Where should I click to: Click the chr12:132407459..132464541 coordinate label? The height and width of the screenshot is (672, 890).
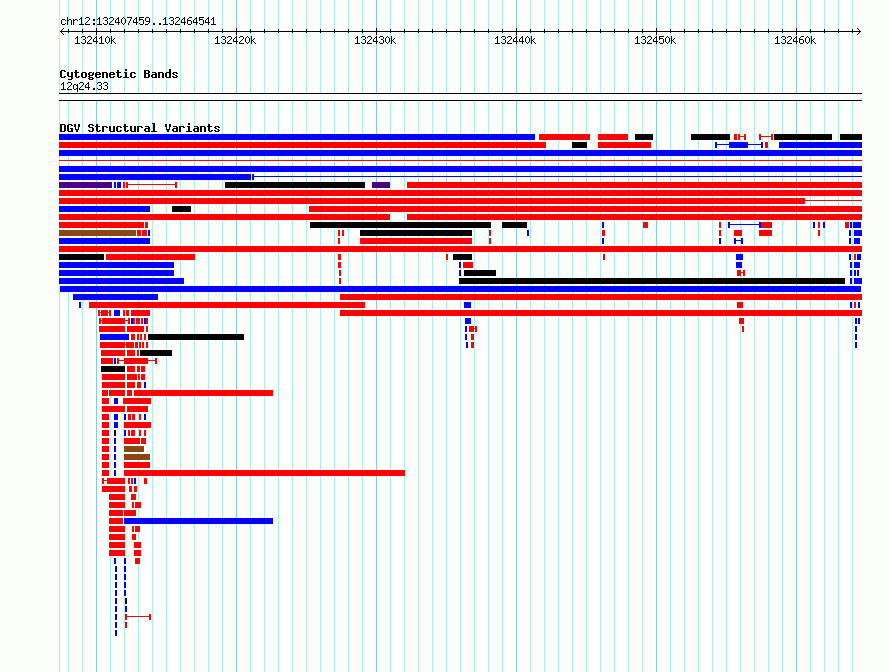(138, 22)
